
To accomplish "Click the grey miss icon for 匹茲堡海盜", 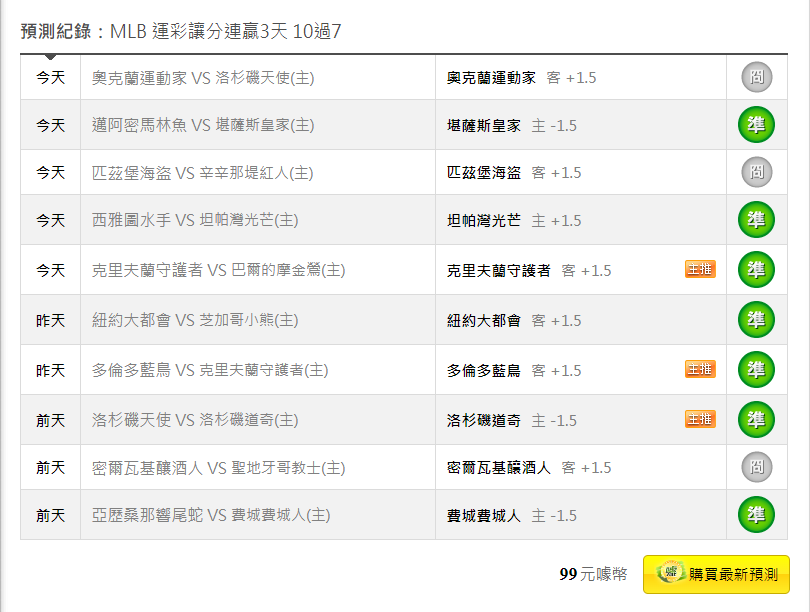I will pos(757,172).
